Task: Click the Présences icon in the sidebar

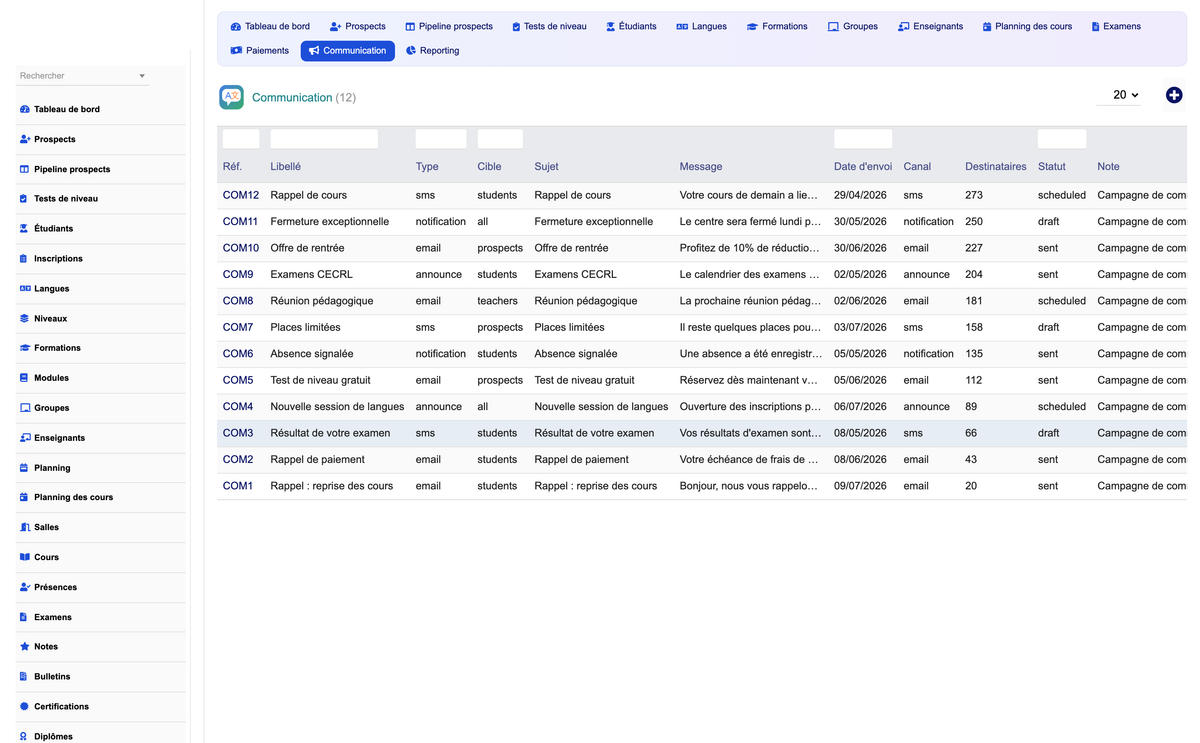Action: [x=25, y=587]
